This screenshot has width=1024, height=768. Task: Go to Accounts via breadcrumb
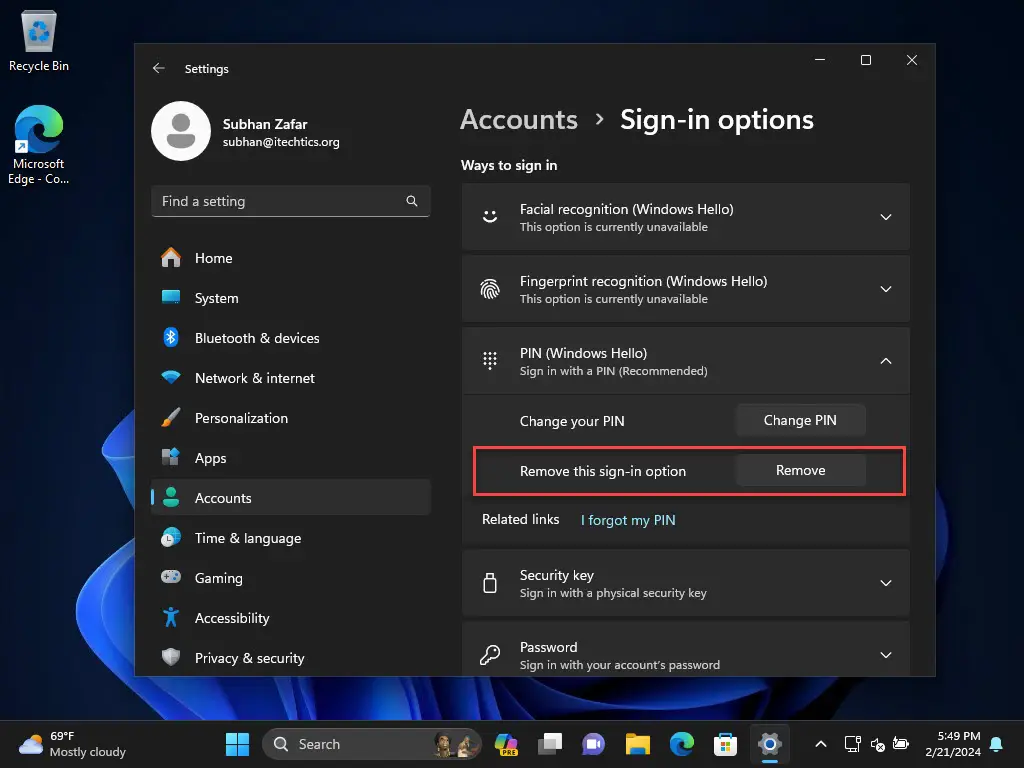[x=519, y=120]
